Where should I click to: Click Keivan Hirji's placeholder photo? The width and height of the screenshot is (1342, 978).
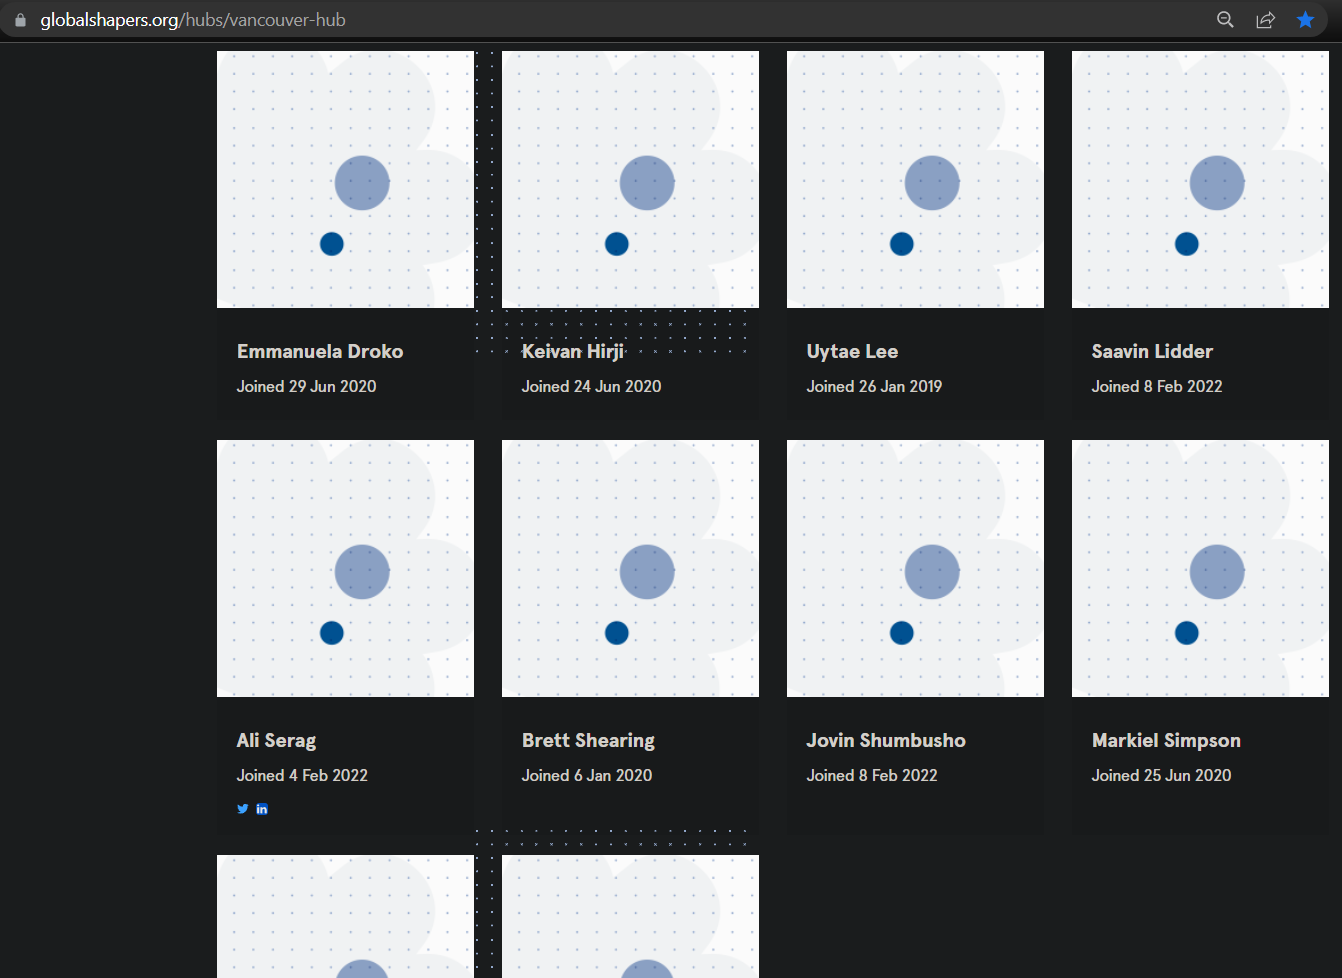click(630, 180)
